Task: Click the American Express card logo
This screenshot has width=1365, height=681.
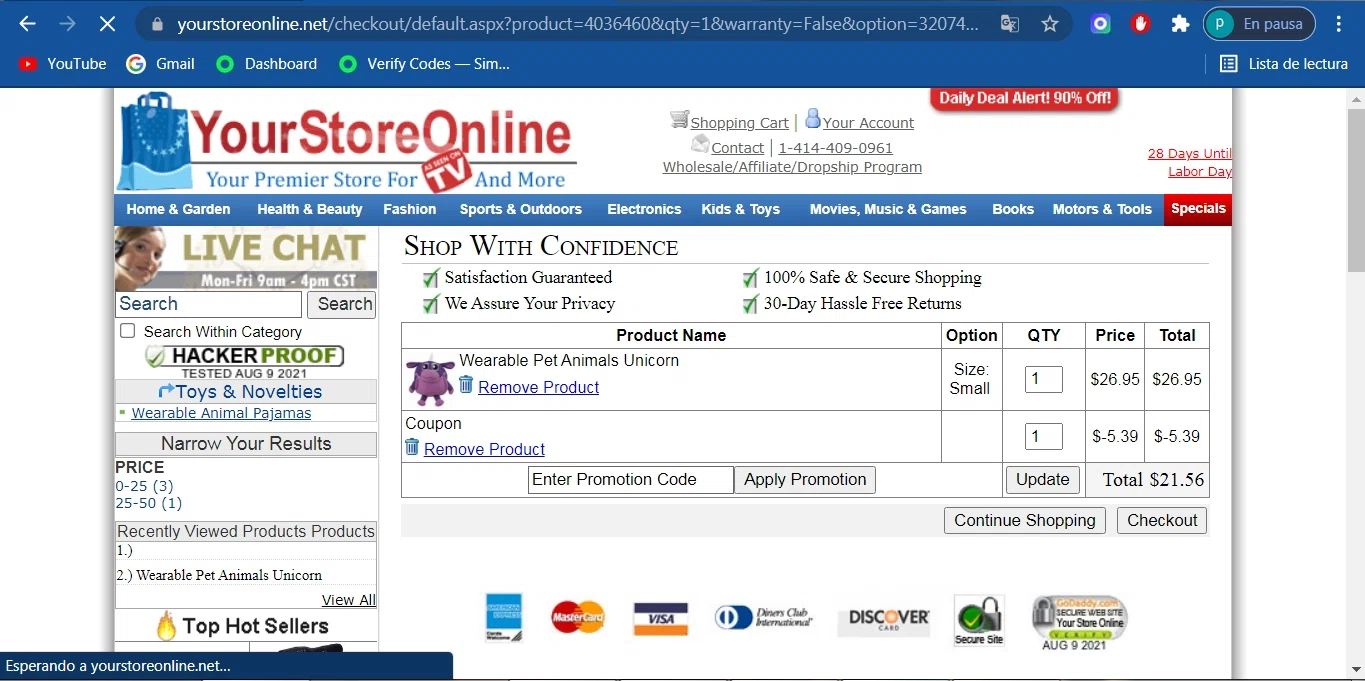Action: (503, 617)
